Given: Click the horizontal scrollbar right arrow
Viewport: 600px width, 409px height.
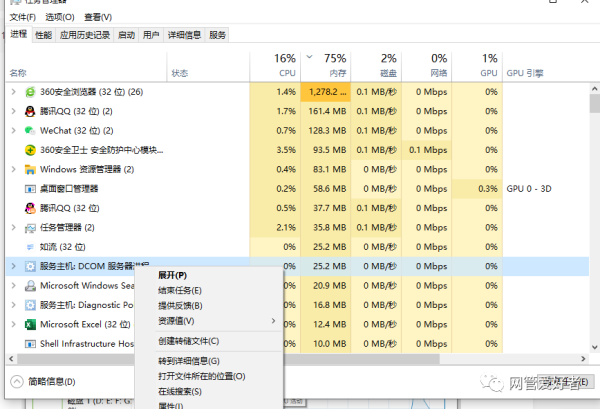Looking at the screenshot, I should 583,359.
